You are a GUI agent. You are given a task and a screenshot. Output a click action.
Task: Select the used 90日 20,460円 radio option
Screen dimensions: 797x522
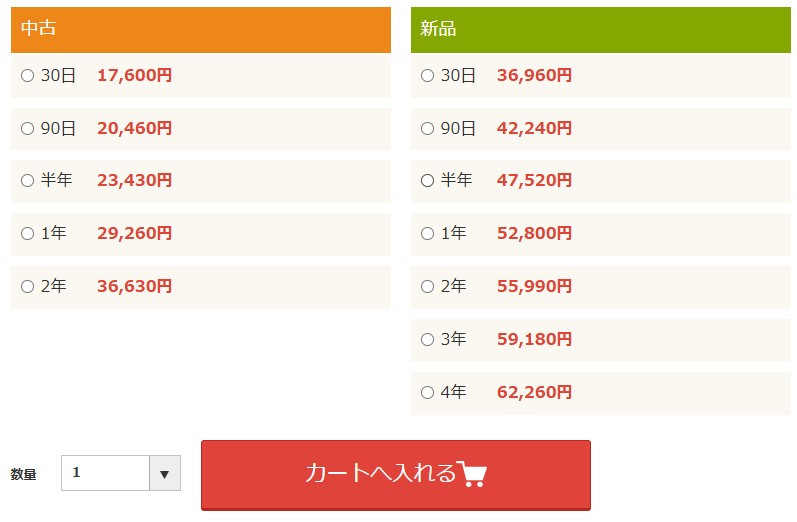pos(27,129)
